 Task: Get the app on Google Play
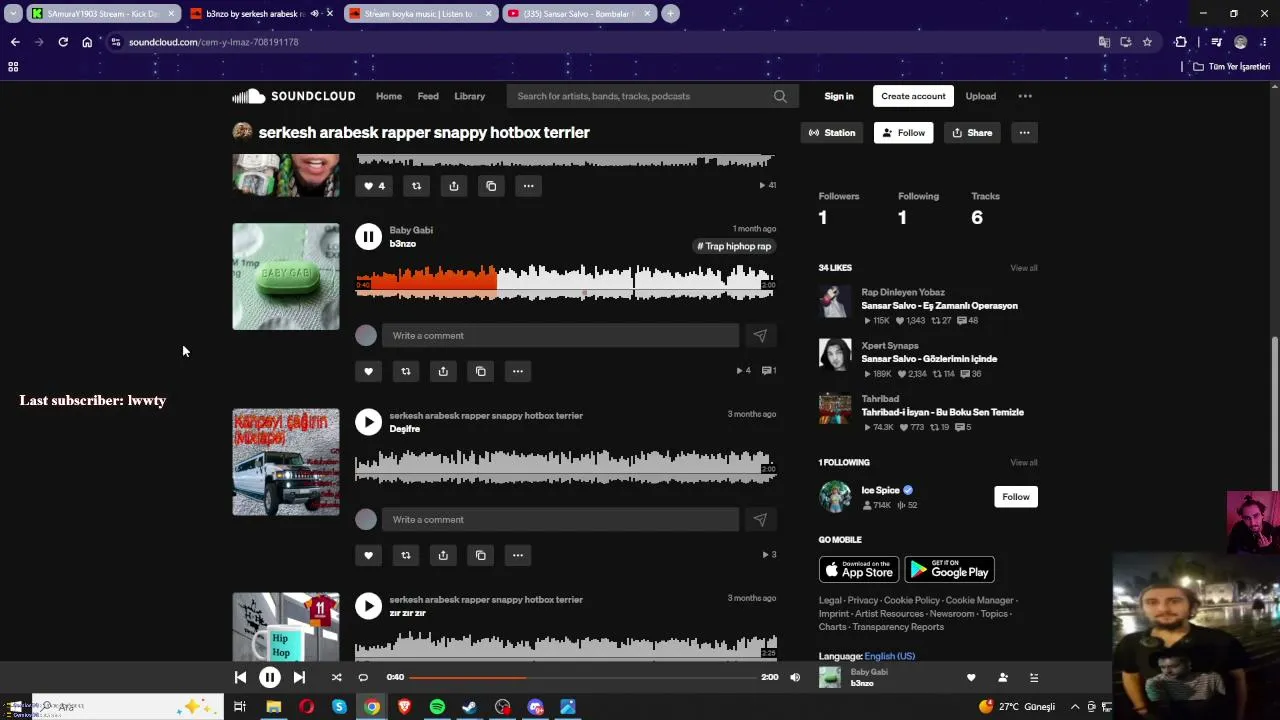950,570
